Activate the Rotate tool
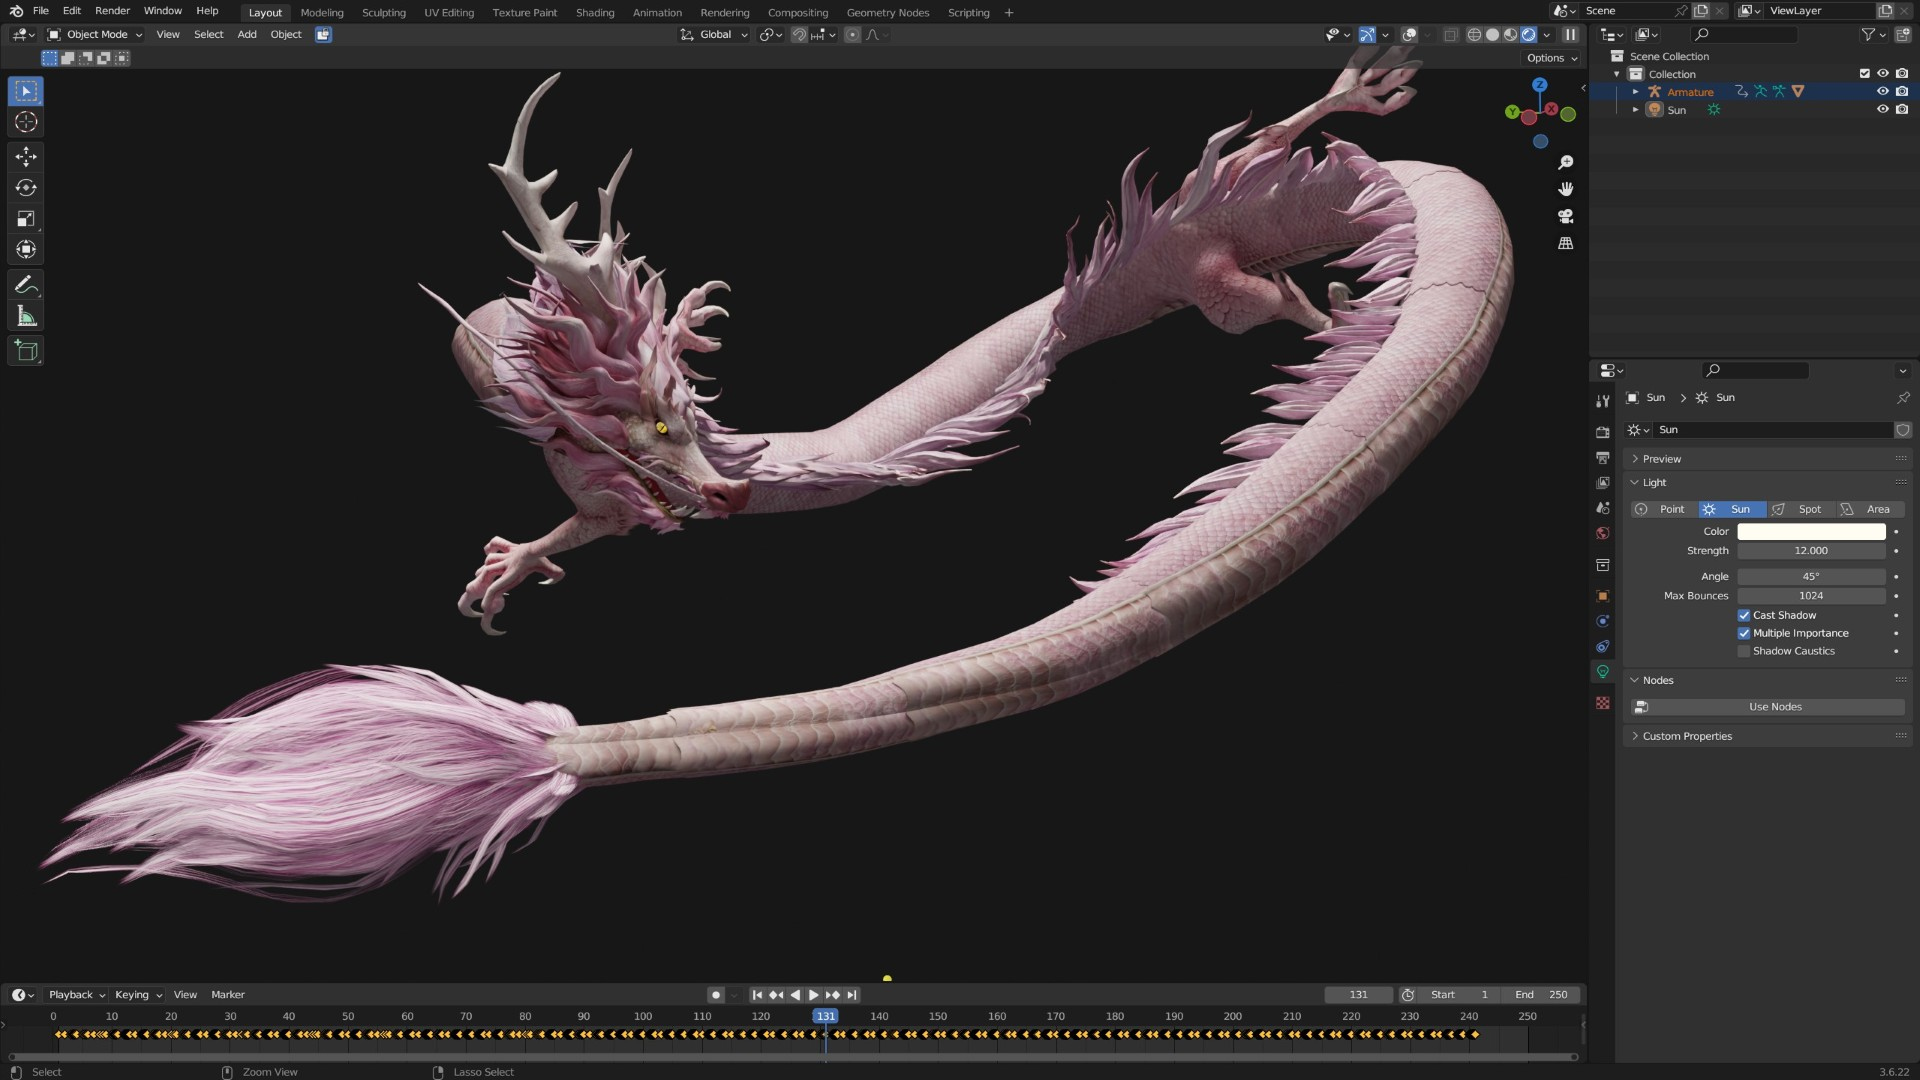The width and height of the screenshot is (1920, 1080). (26, 188)
